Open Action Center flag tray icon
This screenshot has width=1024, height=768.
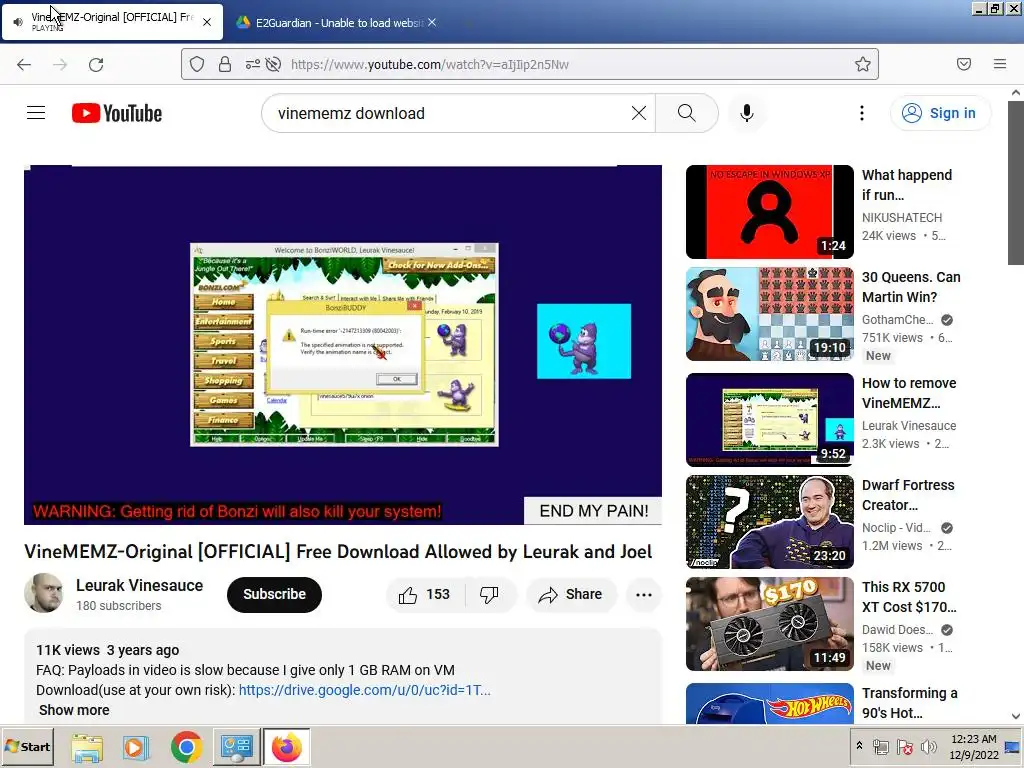tap(904, 746)
